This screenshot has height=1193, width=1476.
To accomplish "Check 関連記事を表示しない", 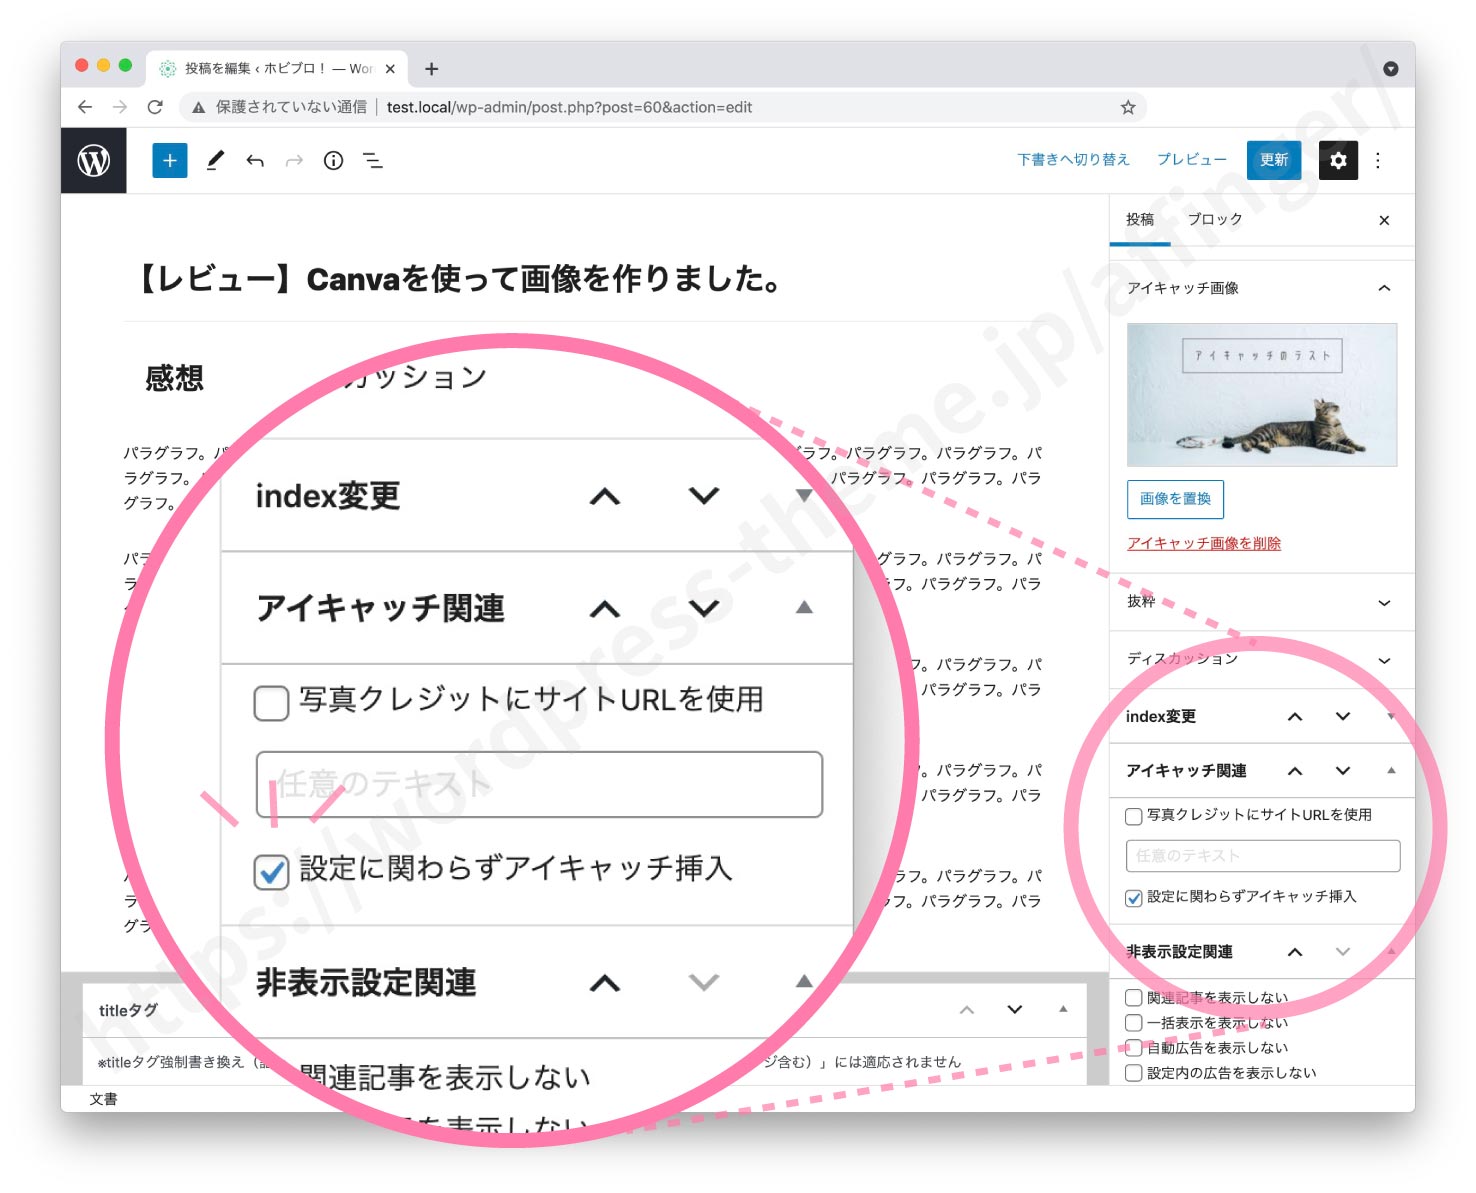I will 1134,998.
